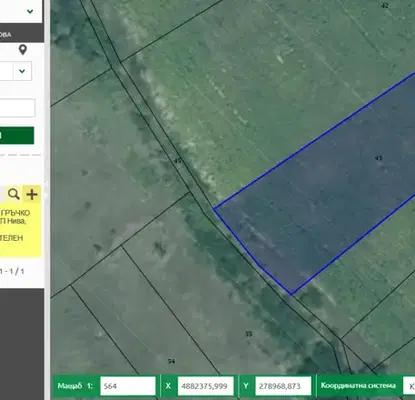
Task: Click parcel label 43 in highlighted plot
Action: tap(378, 158)
